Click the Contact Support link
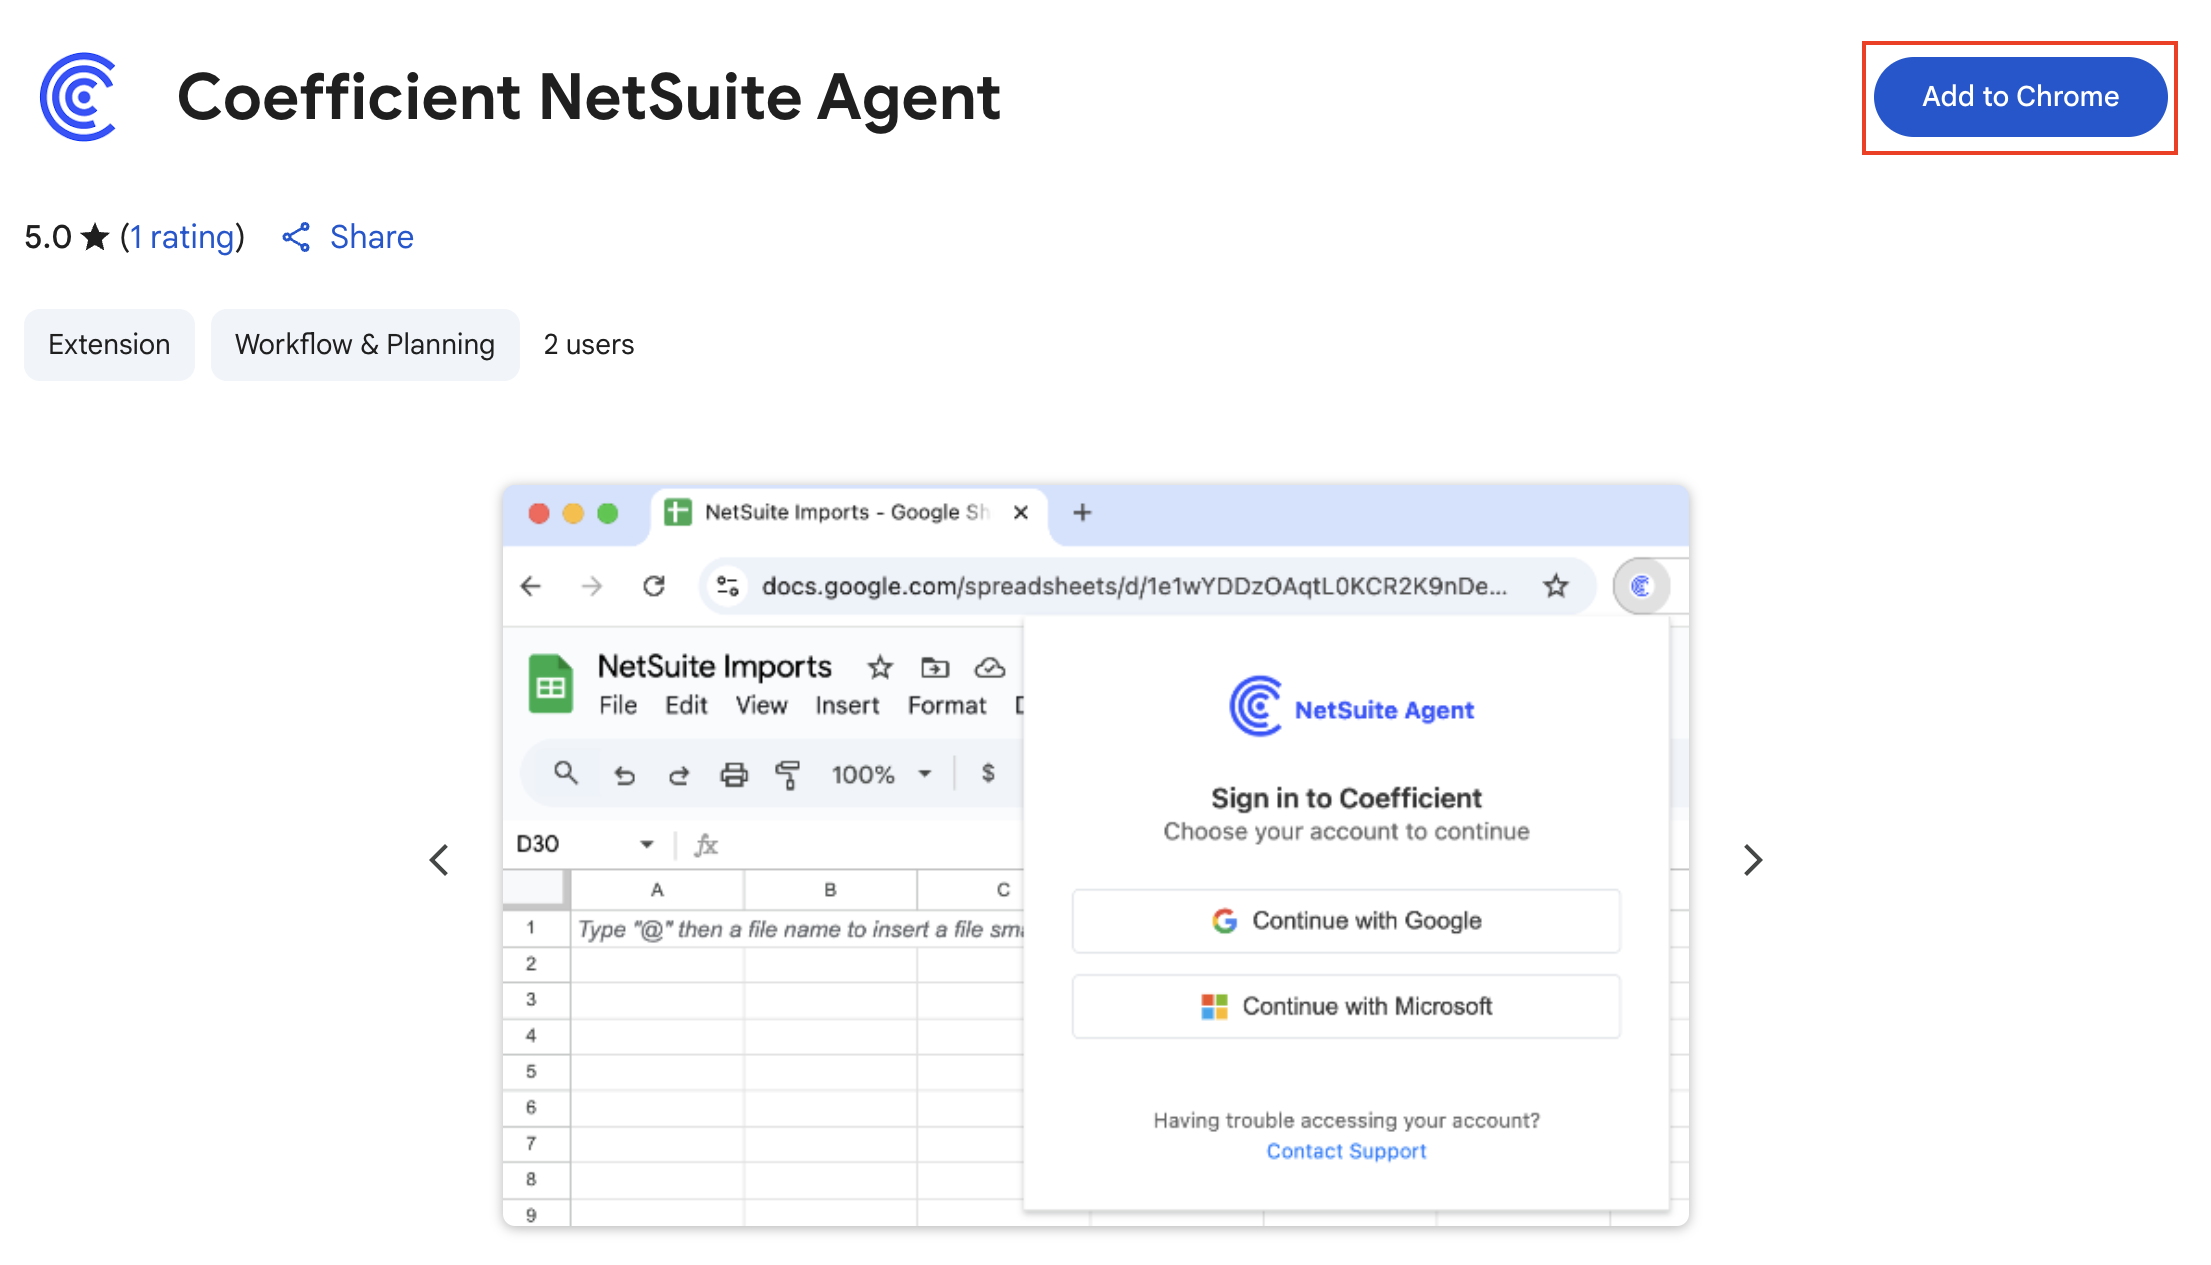Viewport: 2211px width, 1265px height. click(1346, 1151)
